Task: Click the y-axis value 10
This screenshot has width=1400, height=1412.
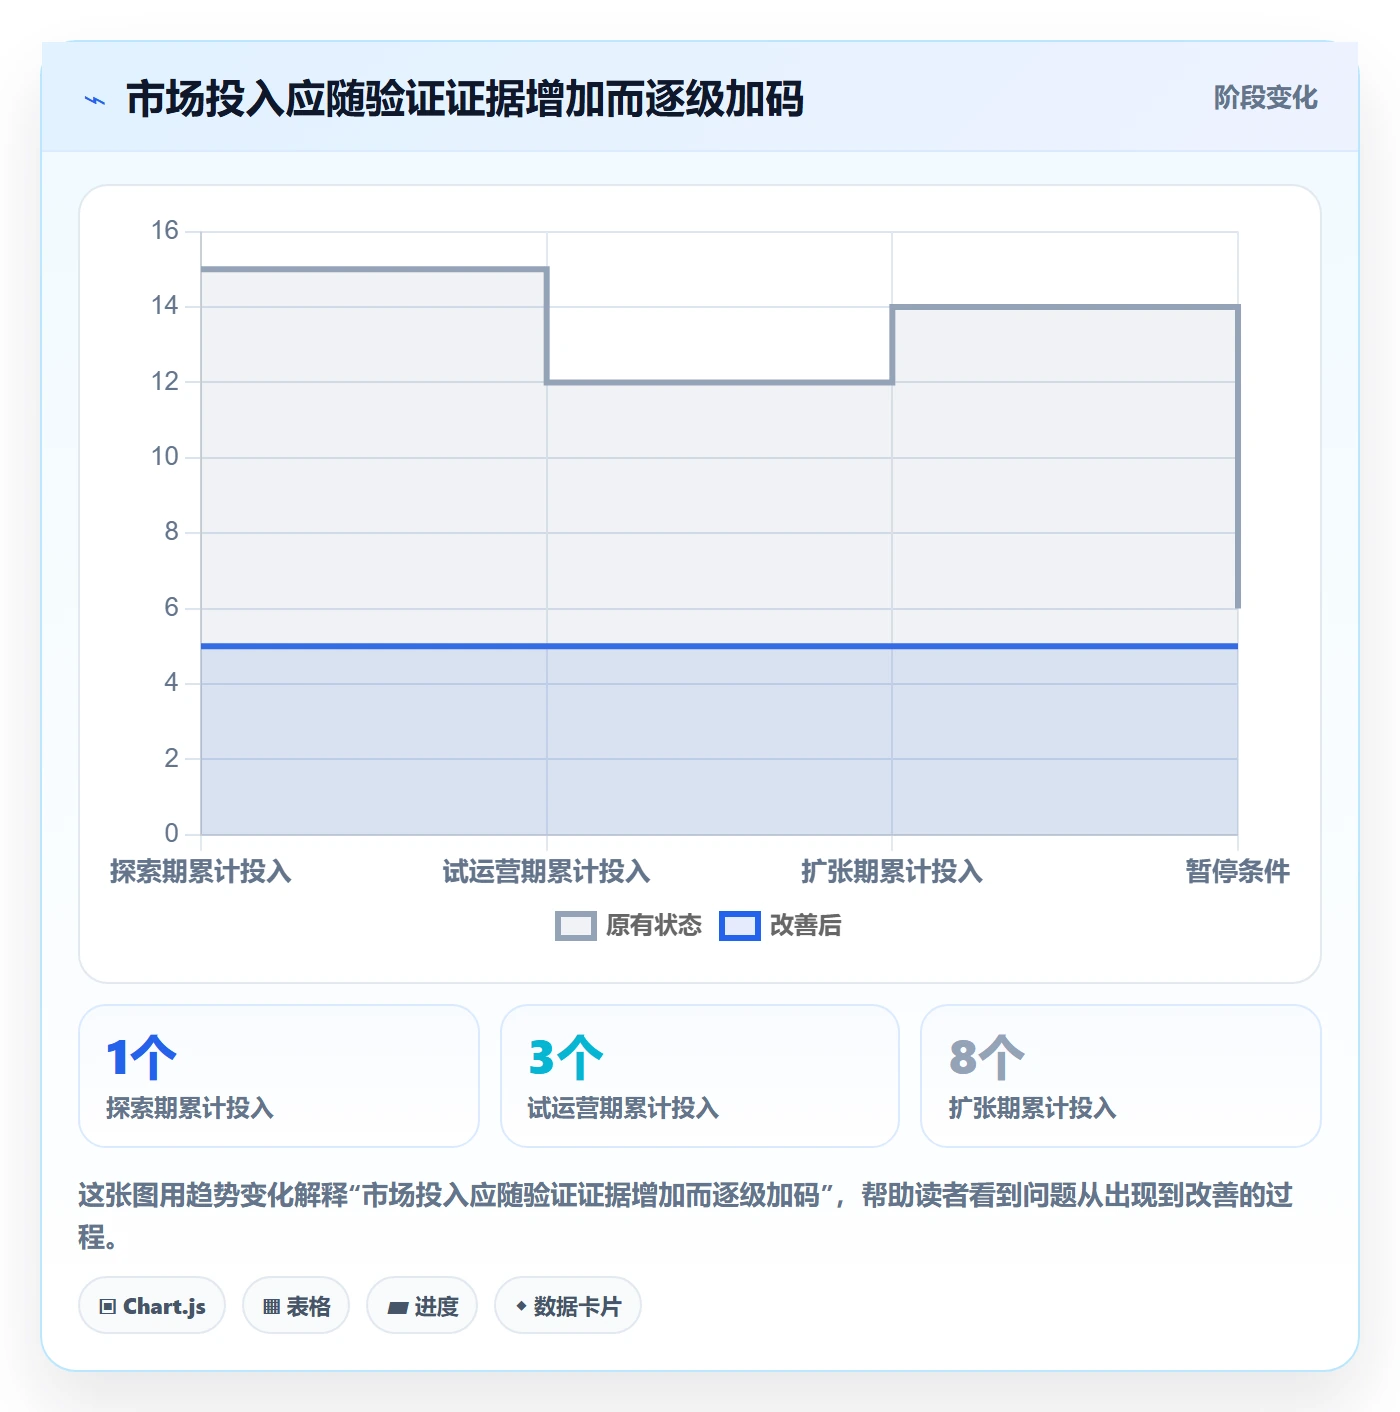Action: coord(165,457)
